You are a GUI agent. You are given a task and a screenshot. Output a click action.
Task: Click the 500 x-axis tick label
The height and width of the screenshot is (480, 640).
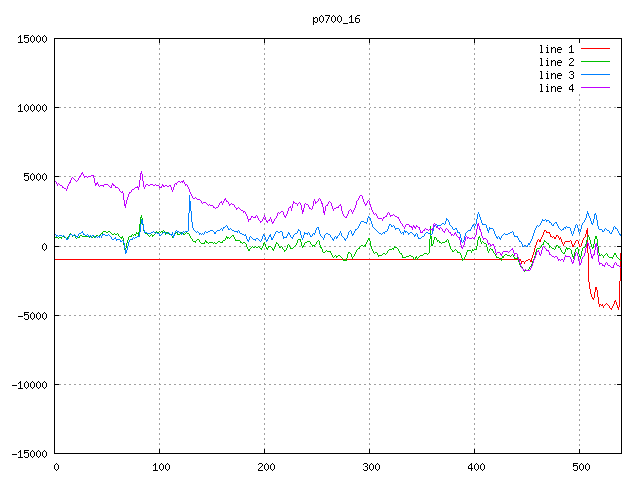579,467
